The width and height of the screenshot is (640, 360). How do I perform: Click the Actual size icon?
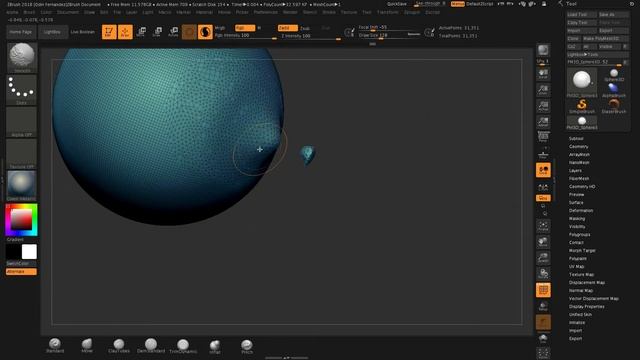click(543, 106)
